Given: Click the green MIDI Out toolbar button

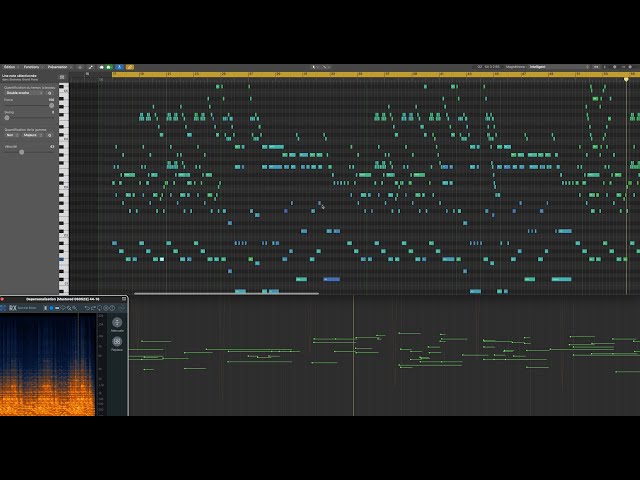Looking at the screenshot, I should coord(108,67).
